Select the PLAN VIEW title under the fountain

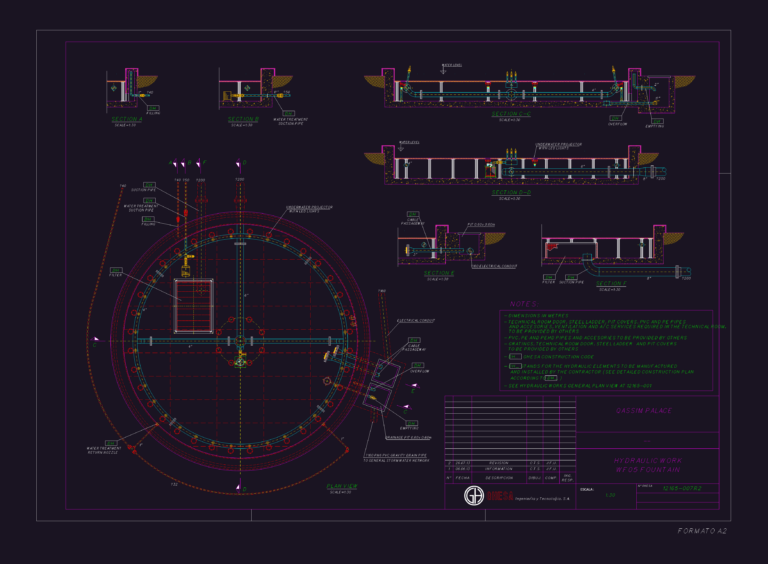click(341, 486)
